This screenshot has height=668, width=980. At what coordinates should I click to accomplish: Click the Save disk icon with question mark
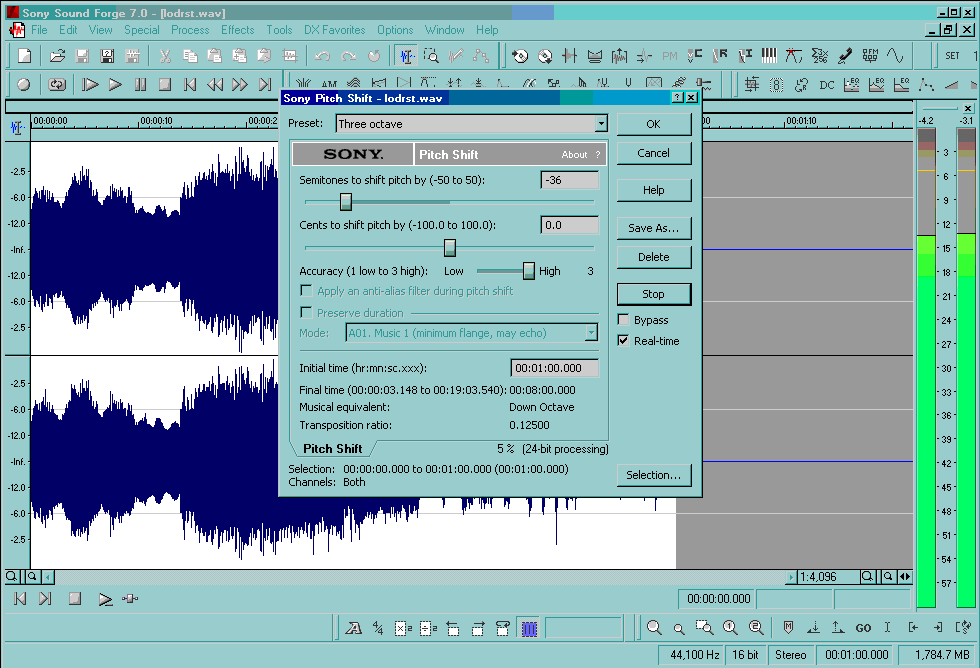(107, 56)
